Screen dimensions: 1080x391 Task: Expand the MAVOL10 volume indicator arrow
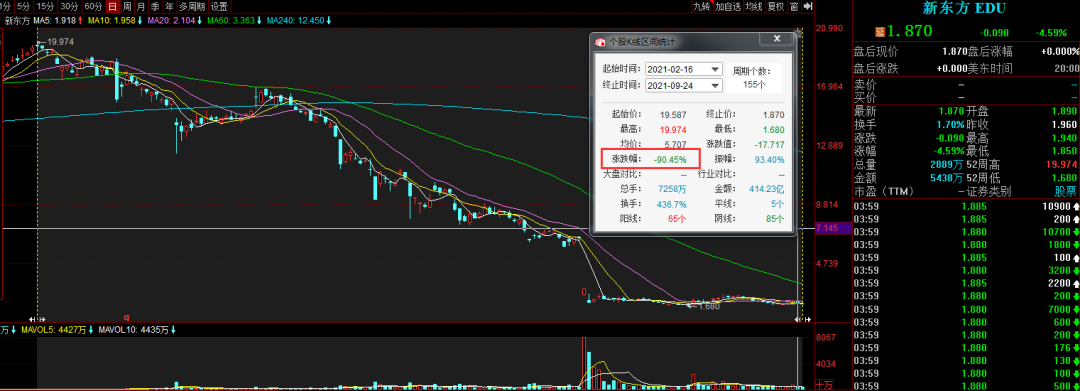tap(174, 330)
